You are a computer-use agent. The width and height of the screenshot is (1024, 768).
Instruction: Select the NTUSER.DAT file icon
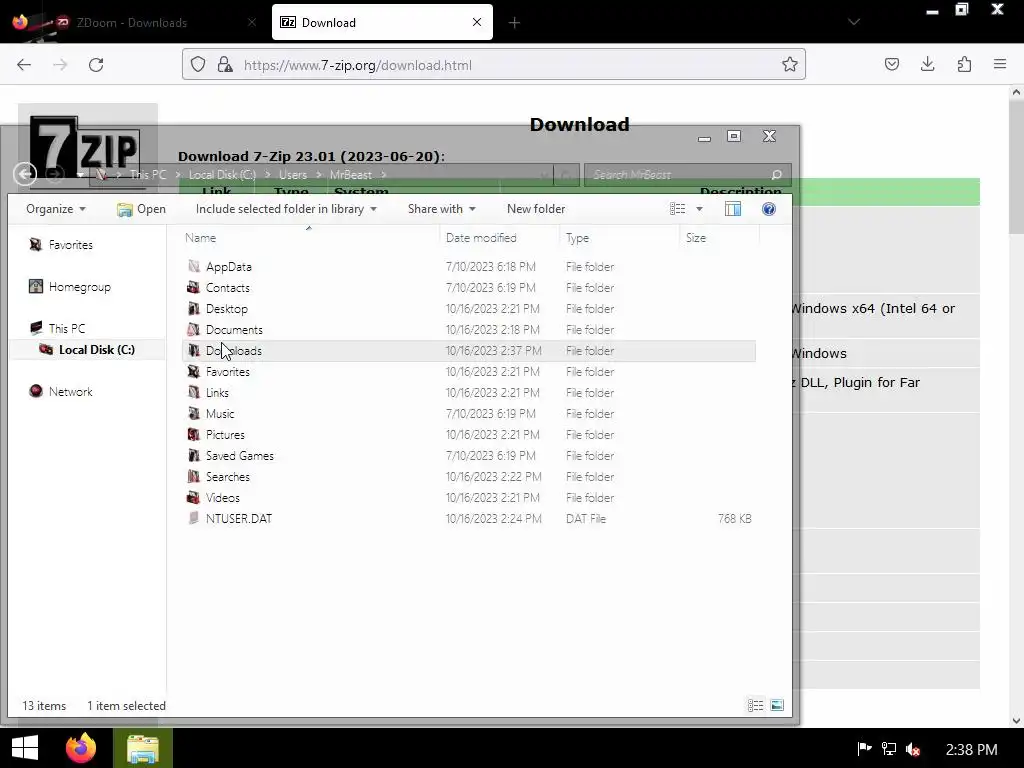(193, 518)
